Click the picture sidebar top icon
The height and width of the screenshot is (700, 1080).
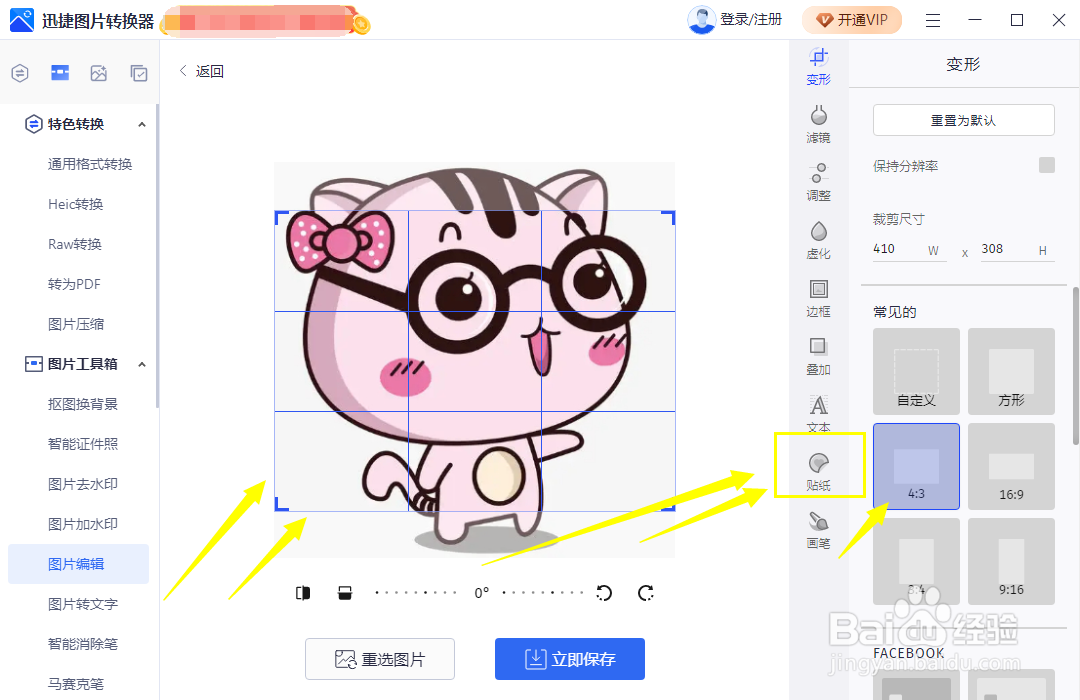[x=98, y=72]
